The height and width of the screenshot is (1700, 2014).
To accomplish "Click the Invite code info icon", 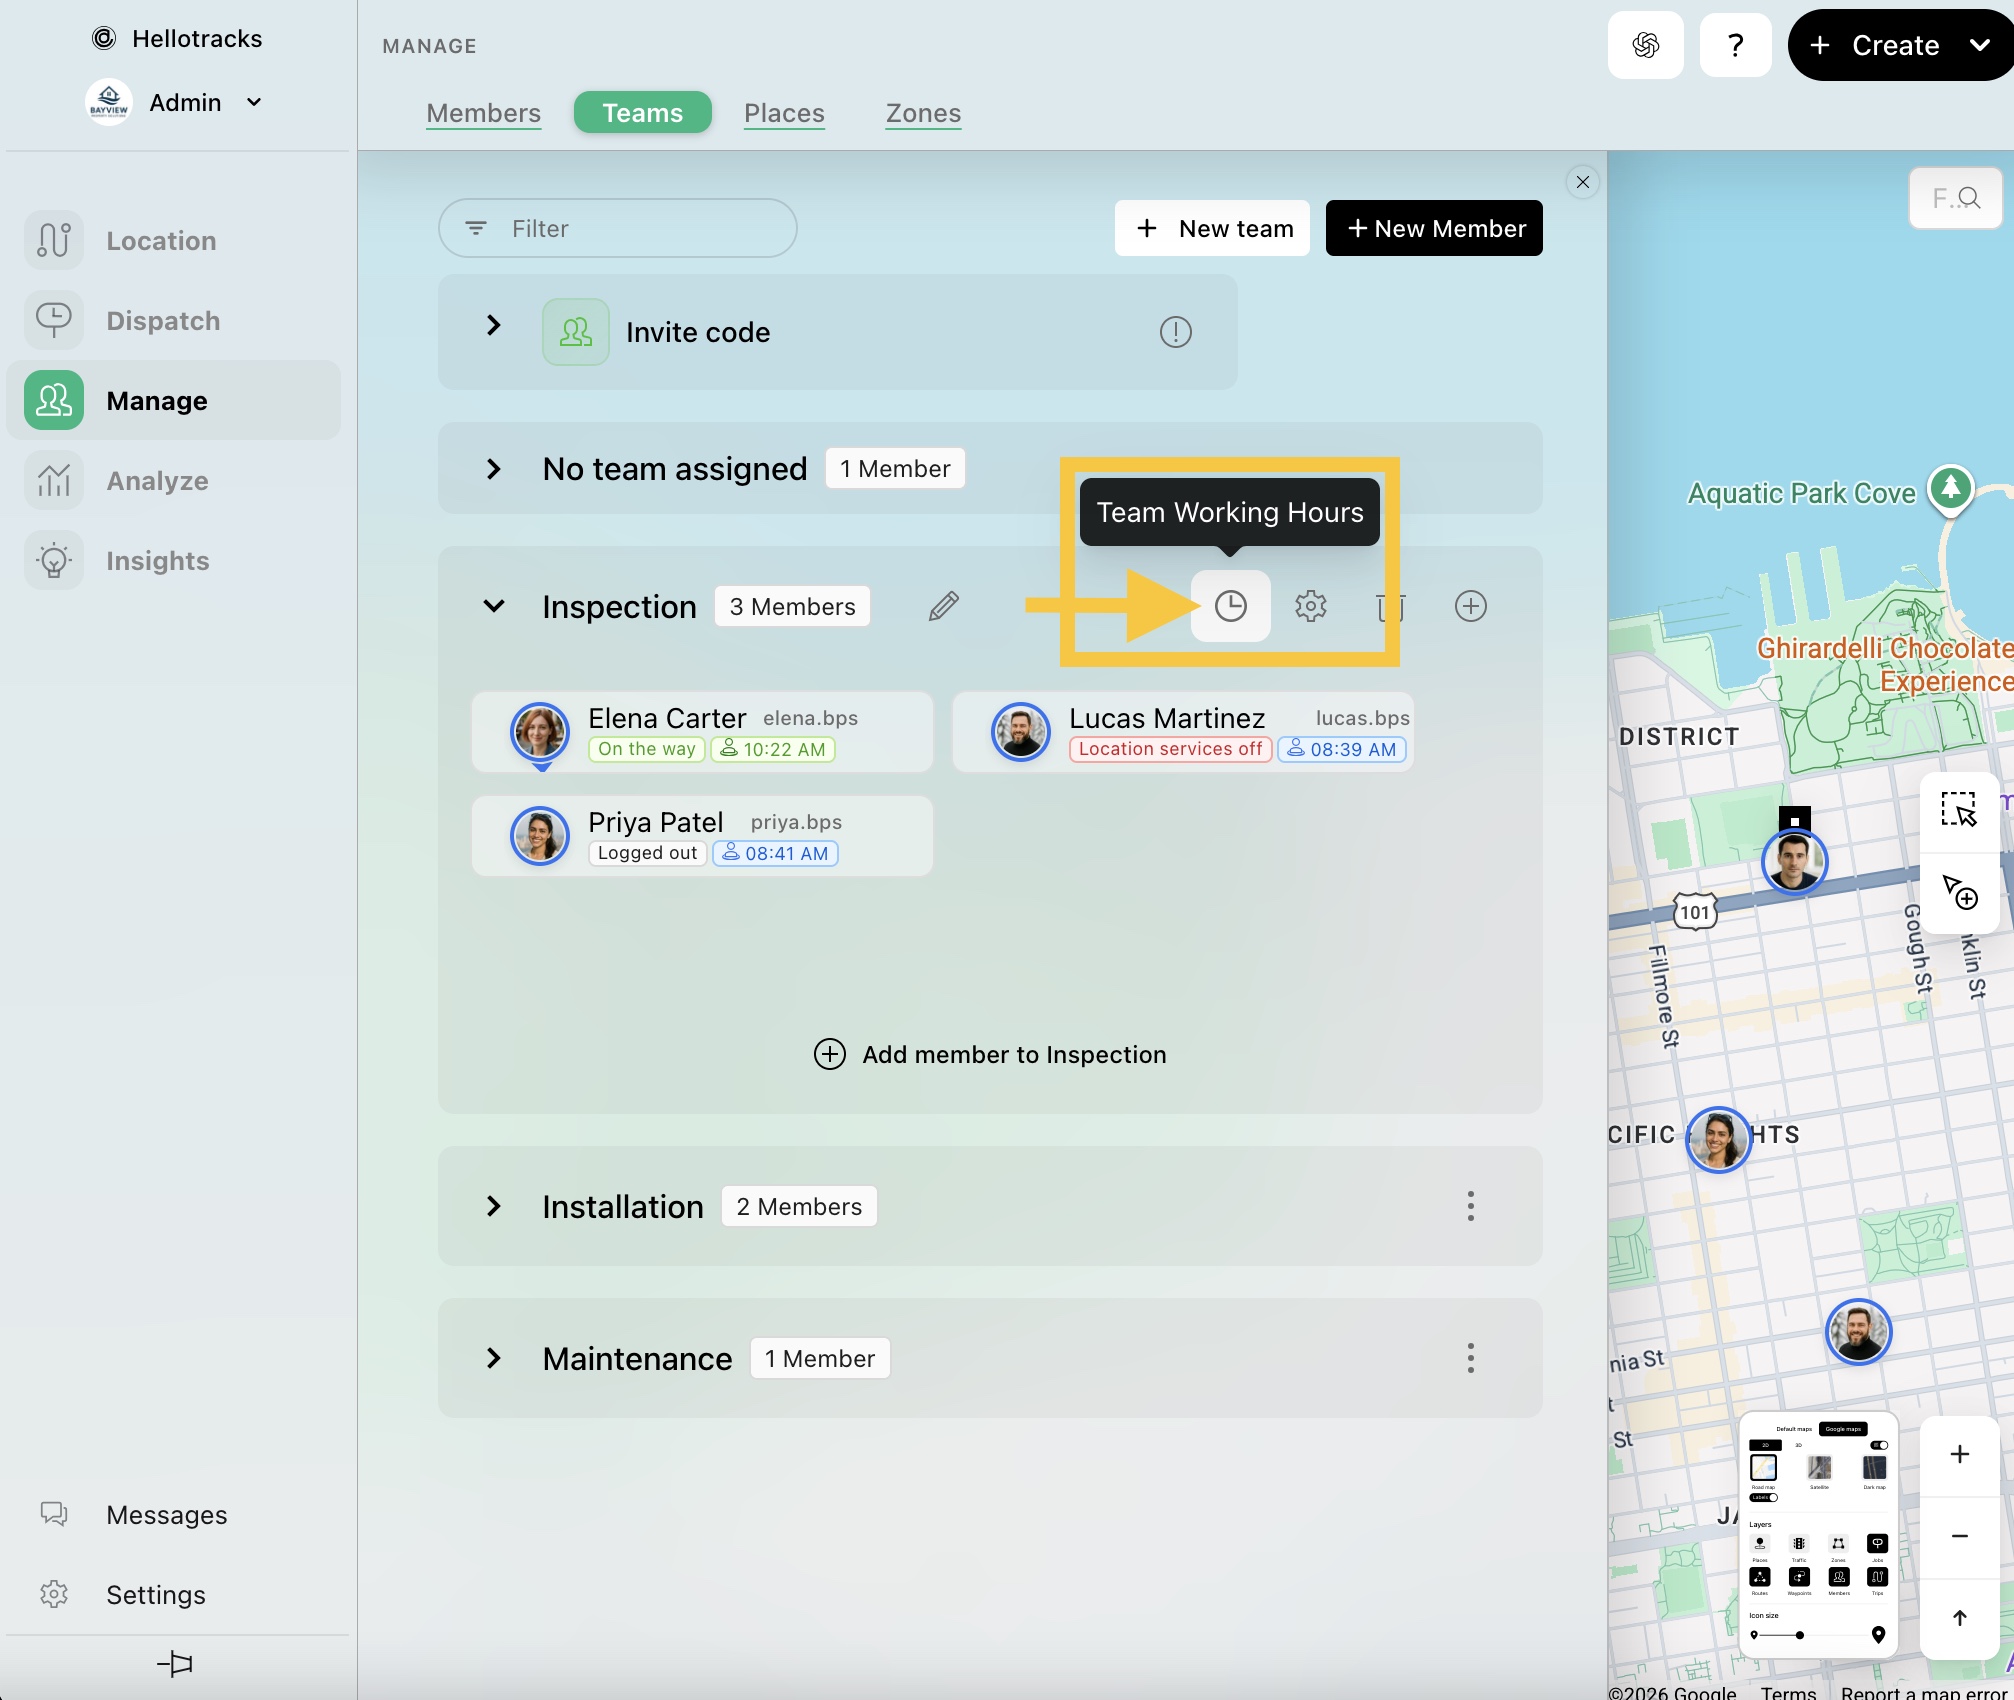I will (1175, 332).
